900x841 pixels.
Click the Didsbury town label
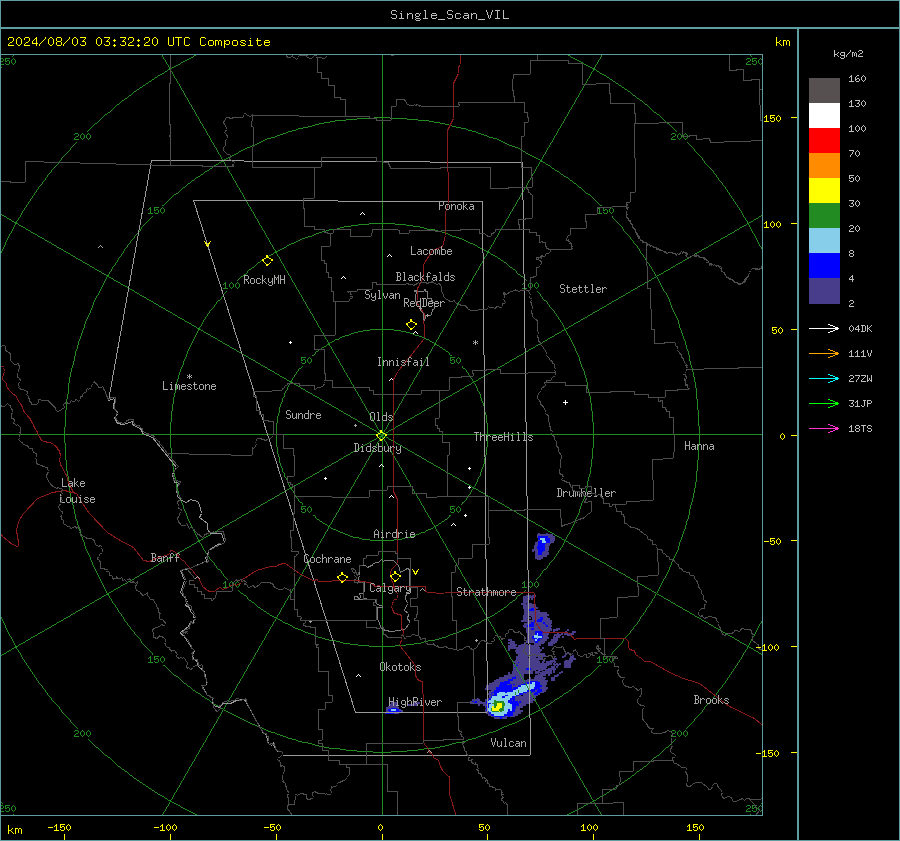click(x=377, y=448)
